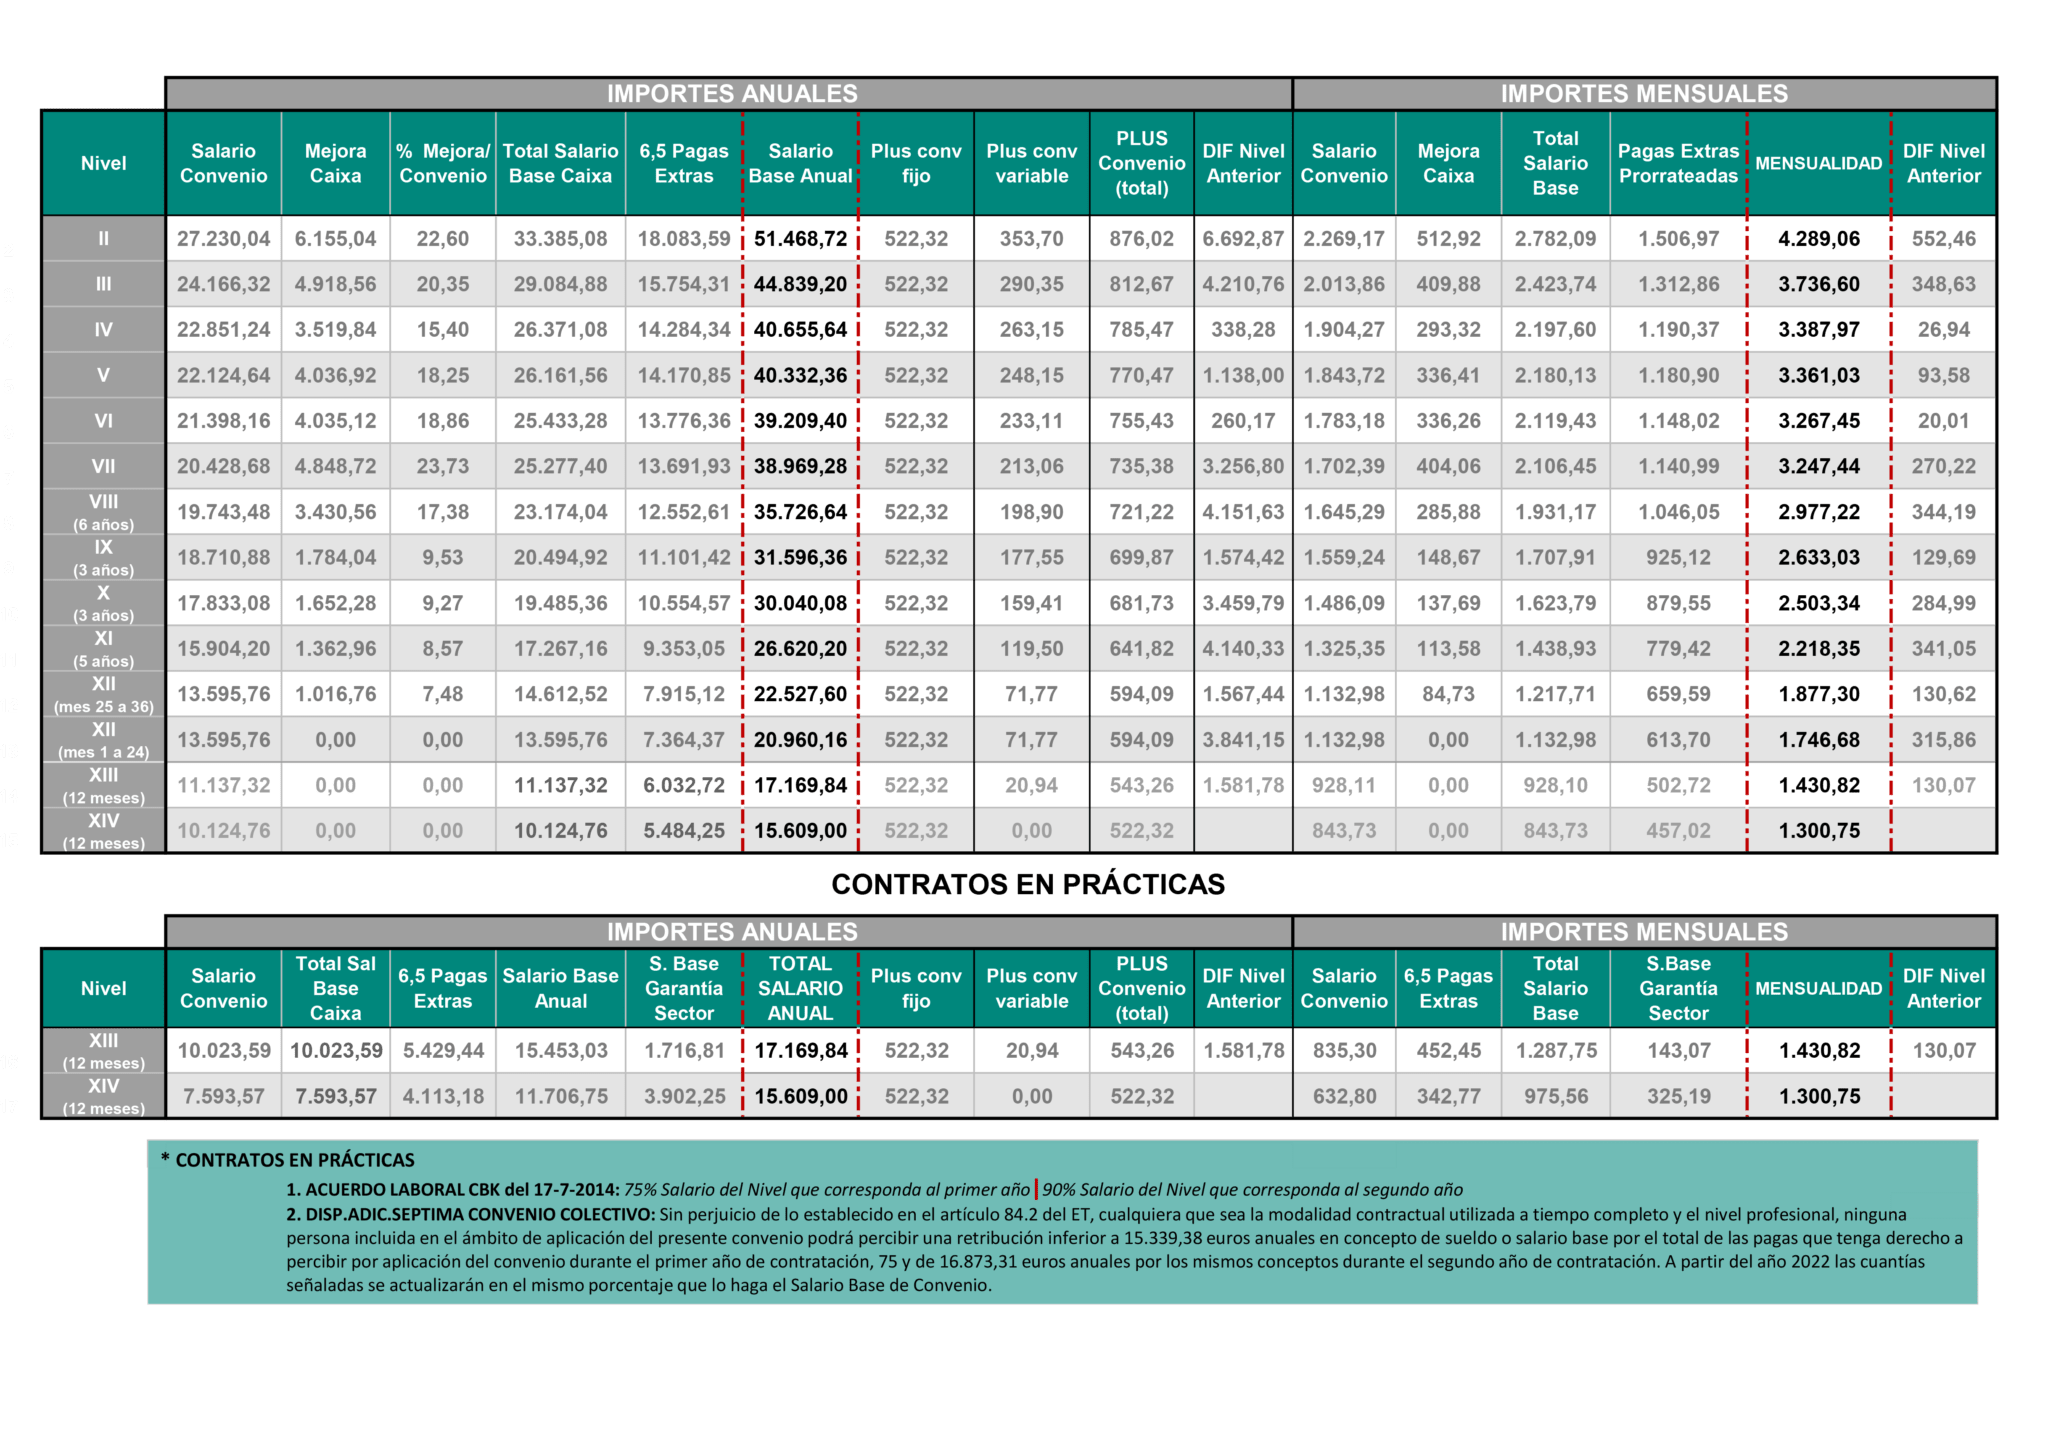Click the value 44.839,20
The height and width of the screenshot is (1455, 2048).
(800, 284)
